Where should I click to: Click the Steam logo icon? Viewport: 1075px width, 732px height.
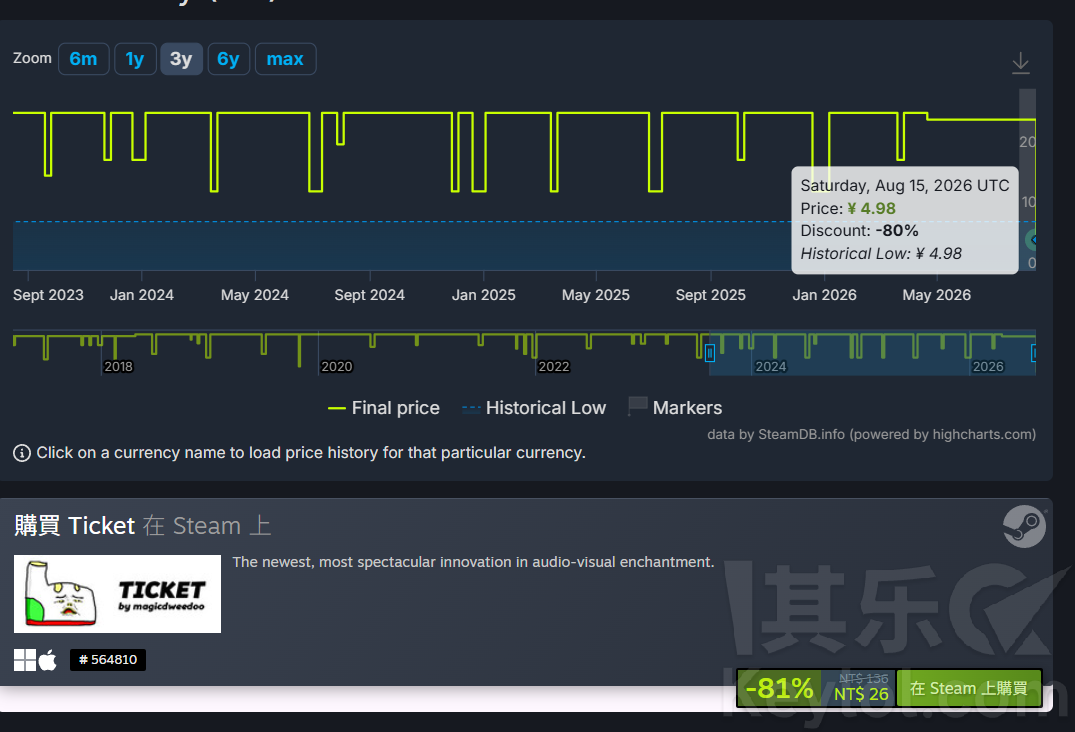coord(1024,526)
